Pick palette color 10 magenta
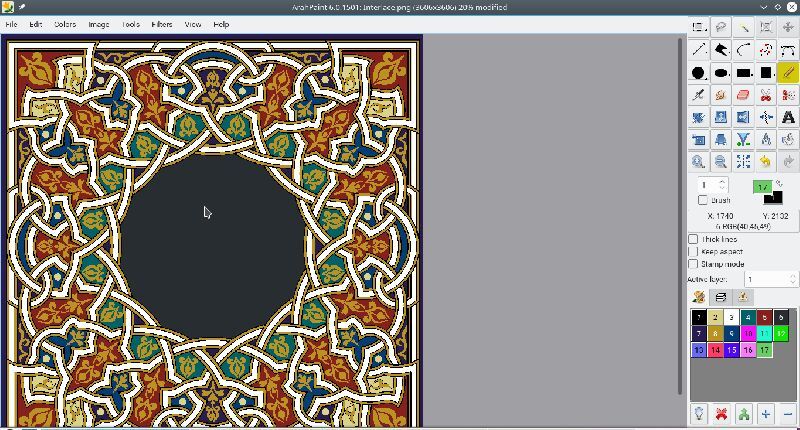Screen dimensions: 800x430 coord(747,334)
